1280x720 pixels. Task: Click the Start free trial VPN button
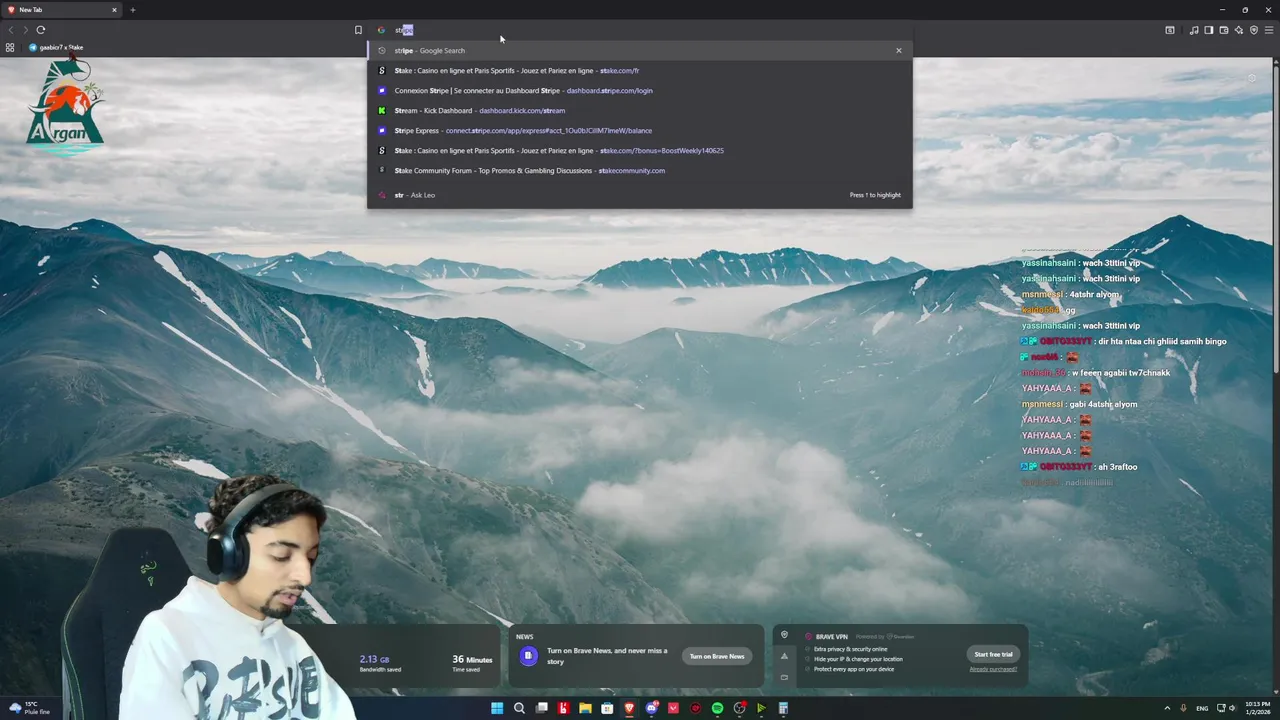(993, 654)
